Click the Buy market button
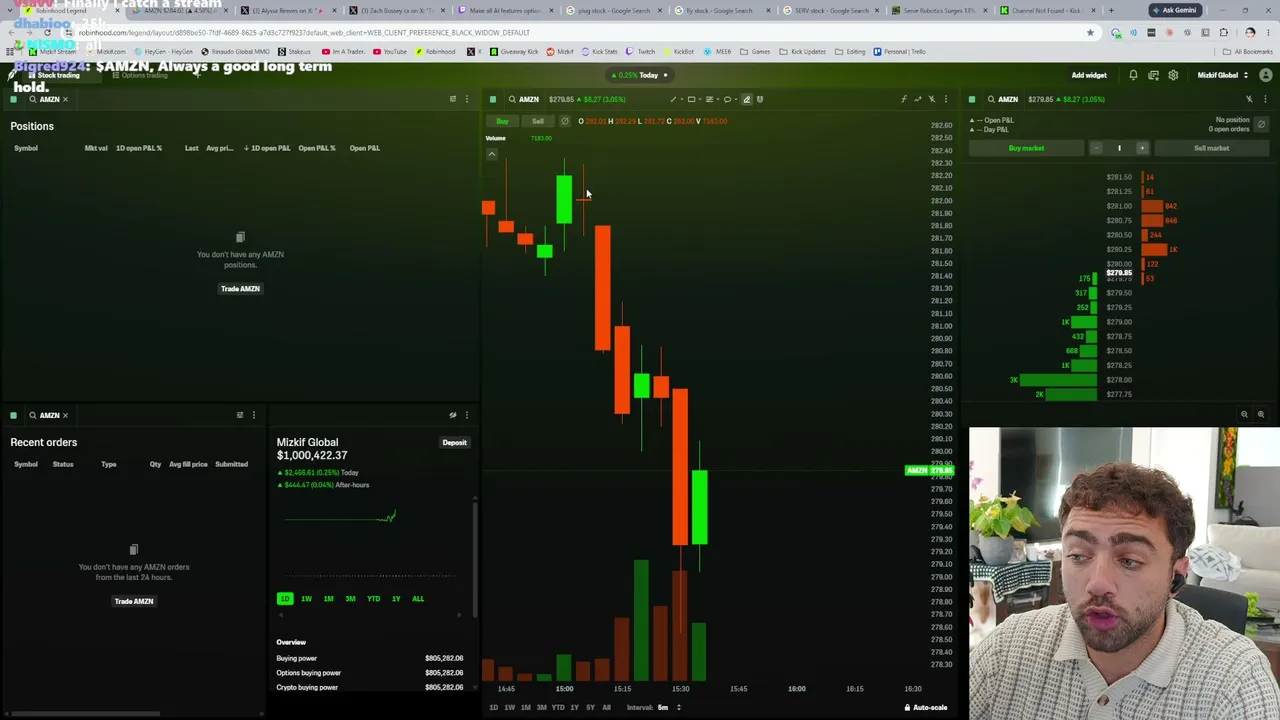Screen dimensions: 1280x720 pos(1026,148)
